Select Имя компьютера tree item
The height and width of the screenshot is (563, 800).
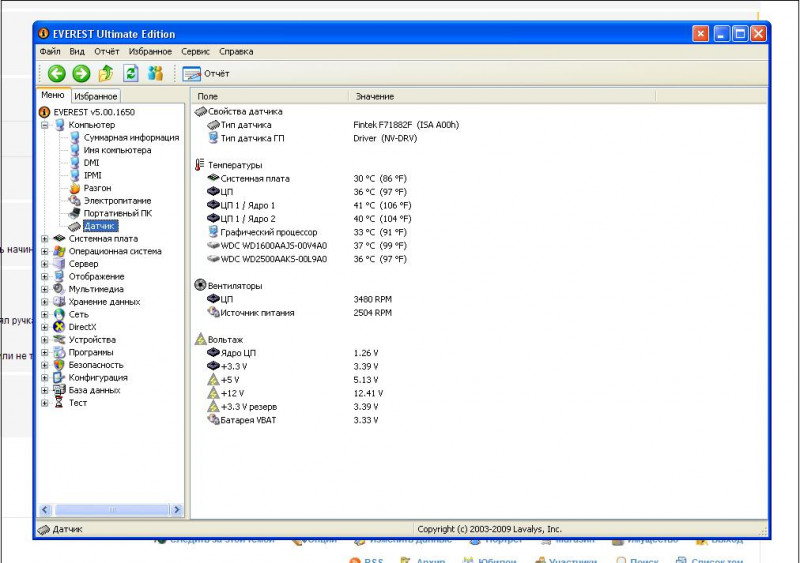tap(117, 151)
